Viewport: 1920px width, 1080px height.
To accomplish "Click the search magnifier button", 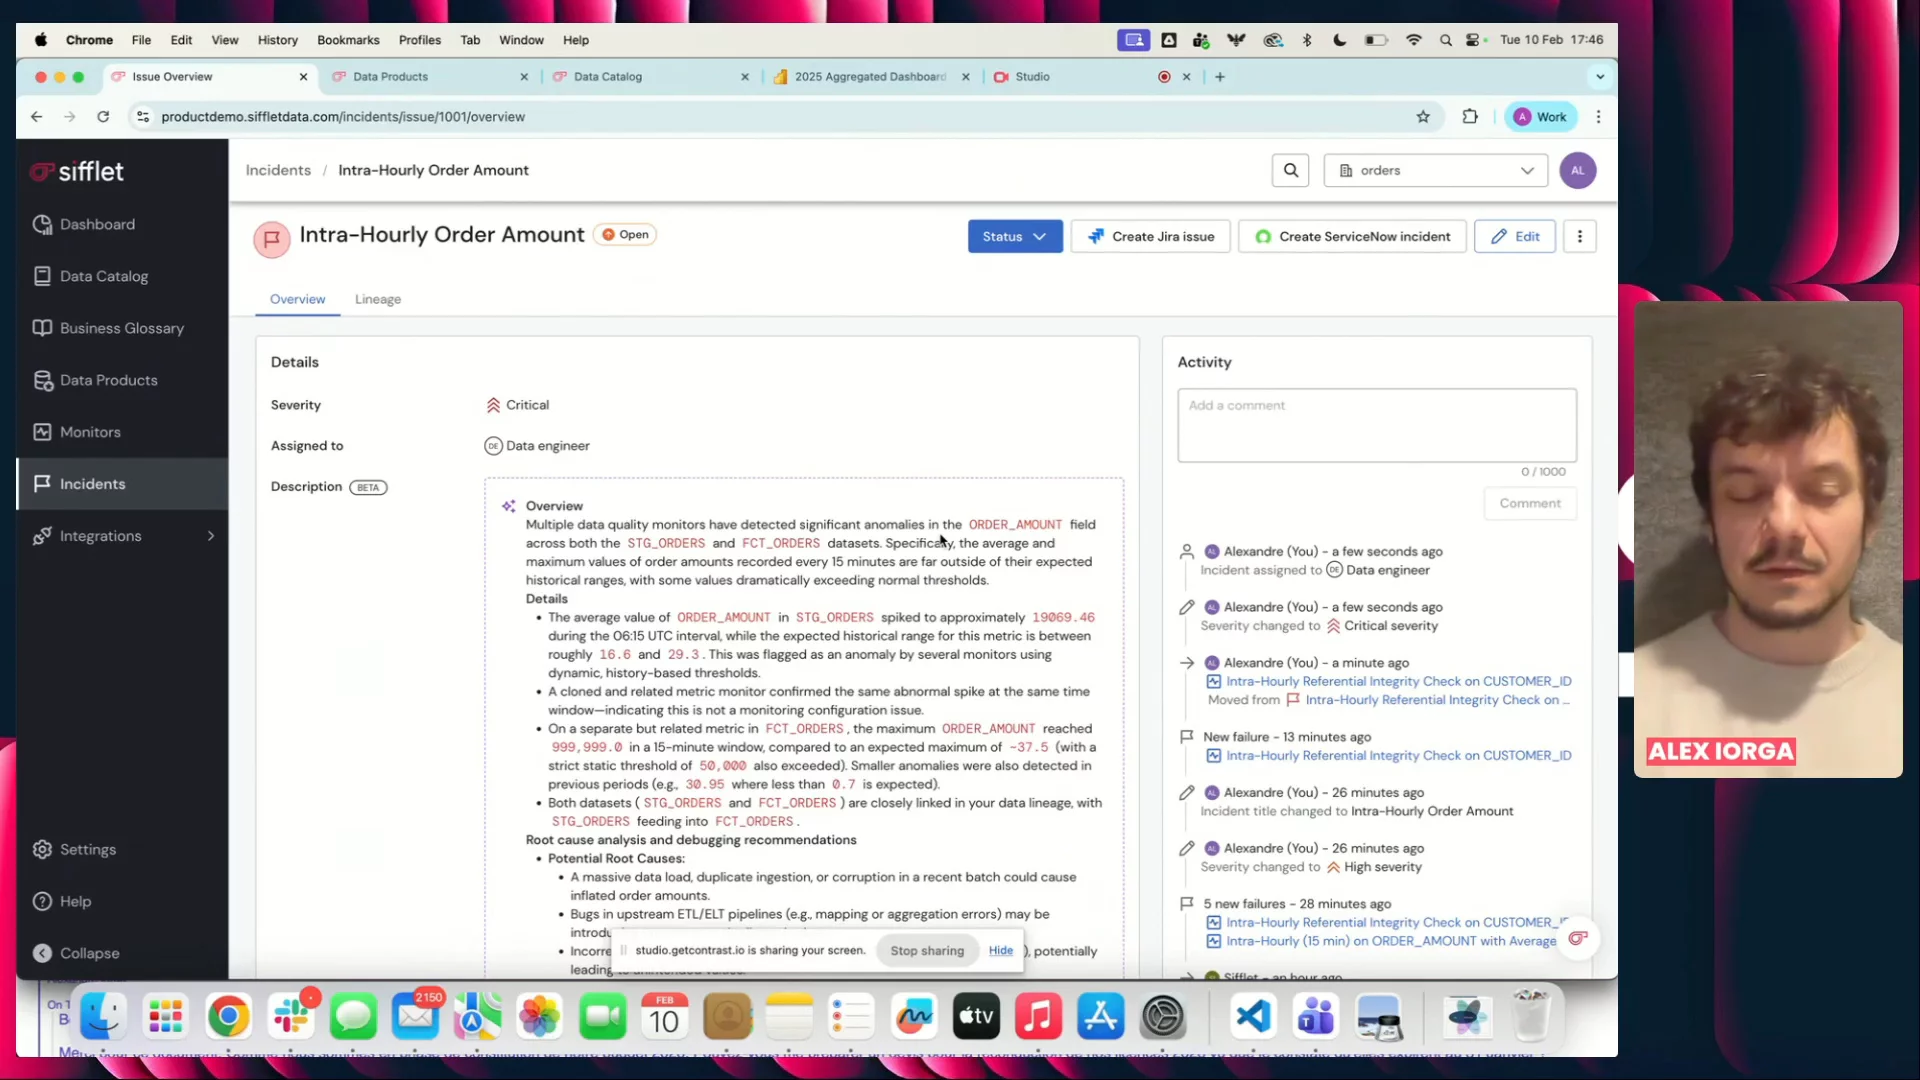I will click(x=1290, y=170).
